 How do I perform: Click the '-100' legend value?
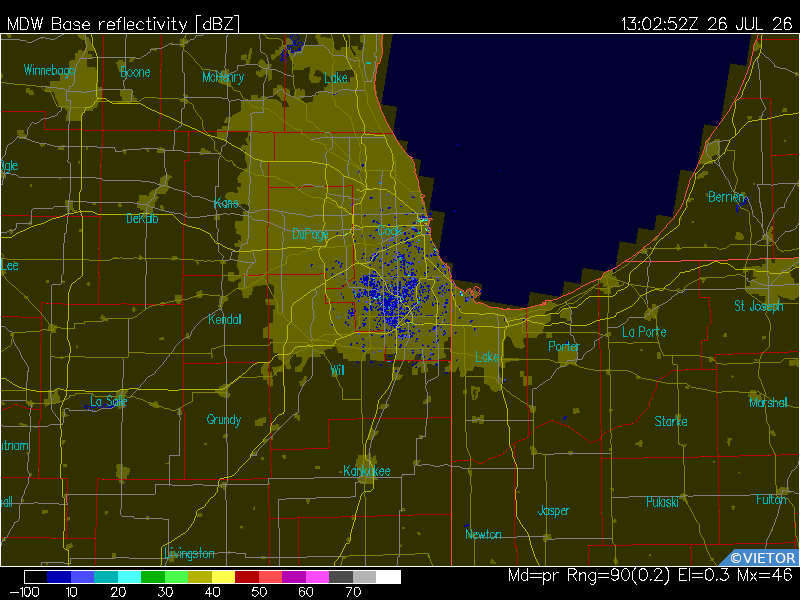(24, 592)
